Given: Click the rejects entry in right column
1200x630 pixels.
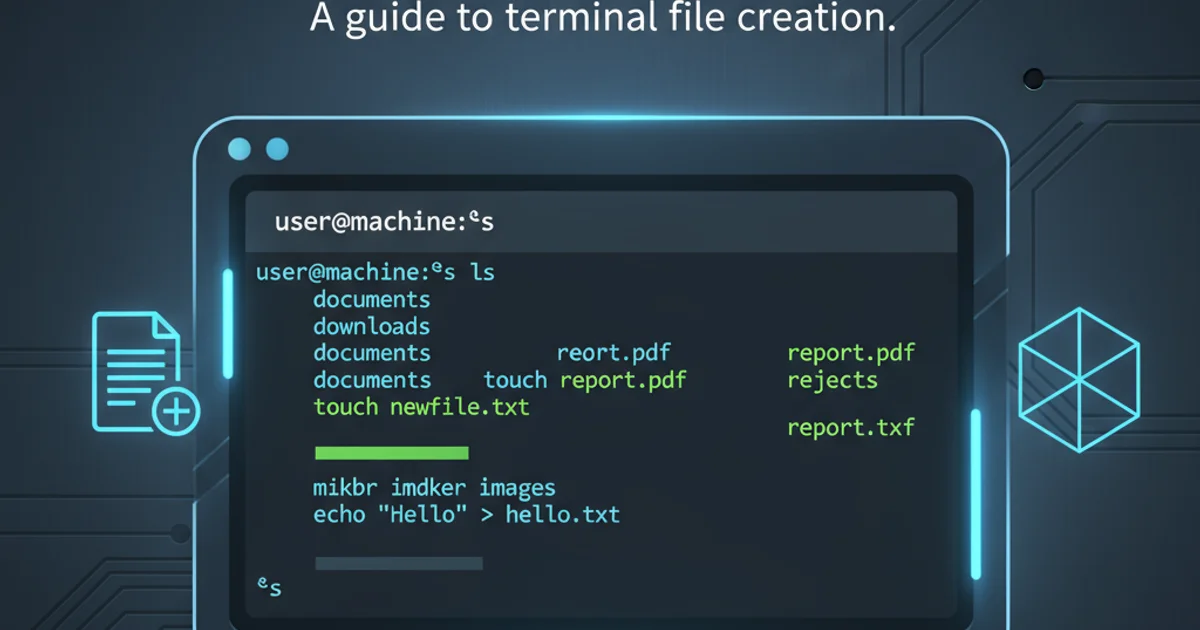Looking at the screenshot, I should pos(832,380).
